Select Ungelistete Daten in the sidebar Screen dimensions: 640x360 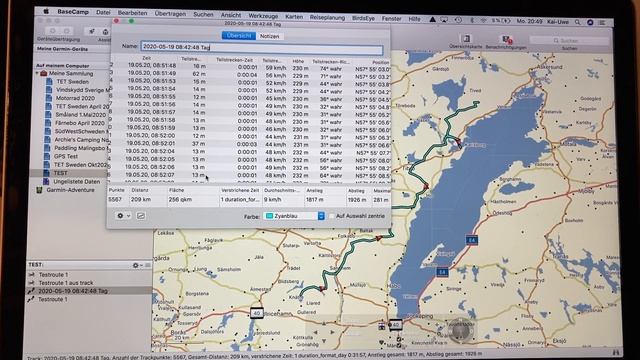(76, 182)
